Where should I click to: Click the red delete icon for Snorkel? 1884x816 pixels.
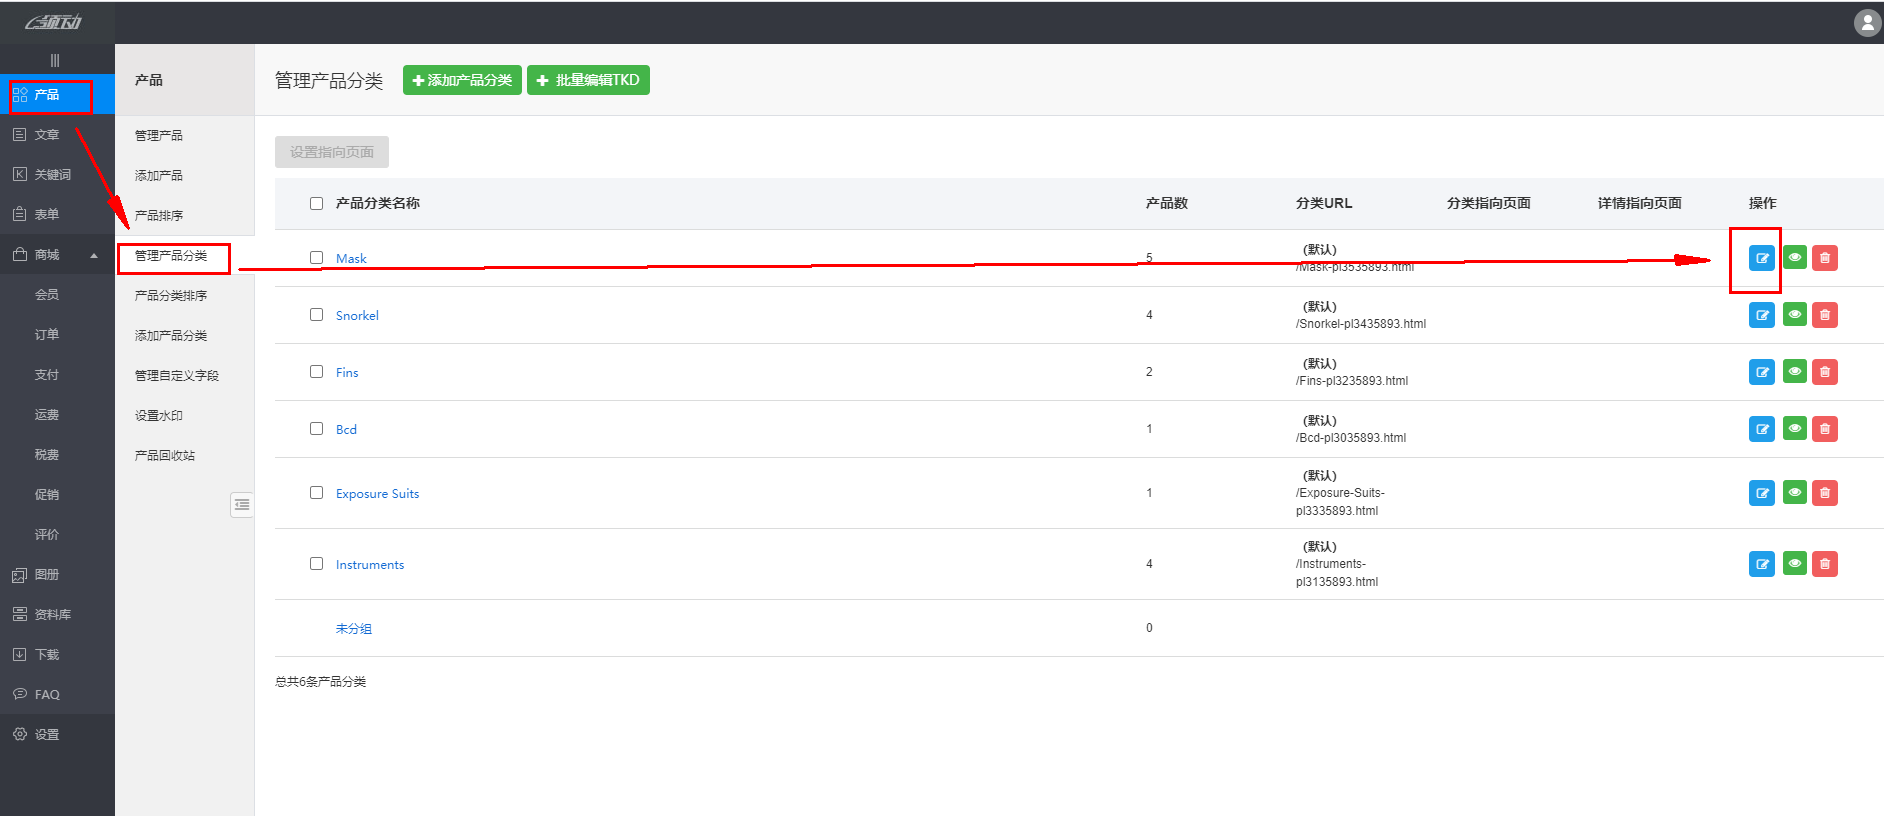click(1824, 315)
